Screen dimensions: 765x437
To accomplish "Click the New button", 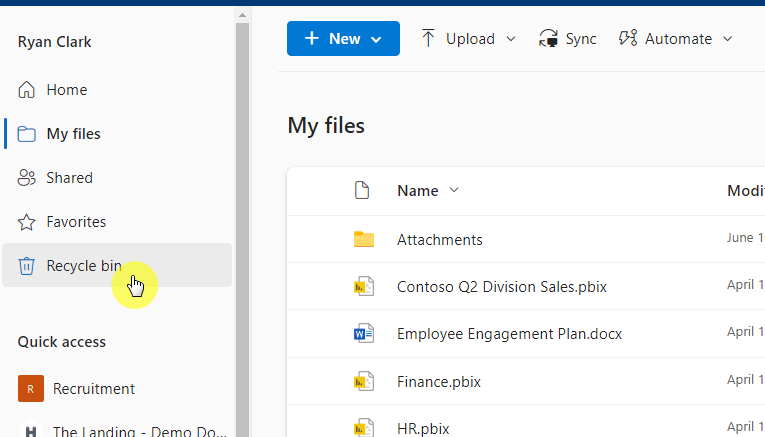I will (343, 39).
